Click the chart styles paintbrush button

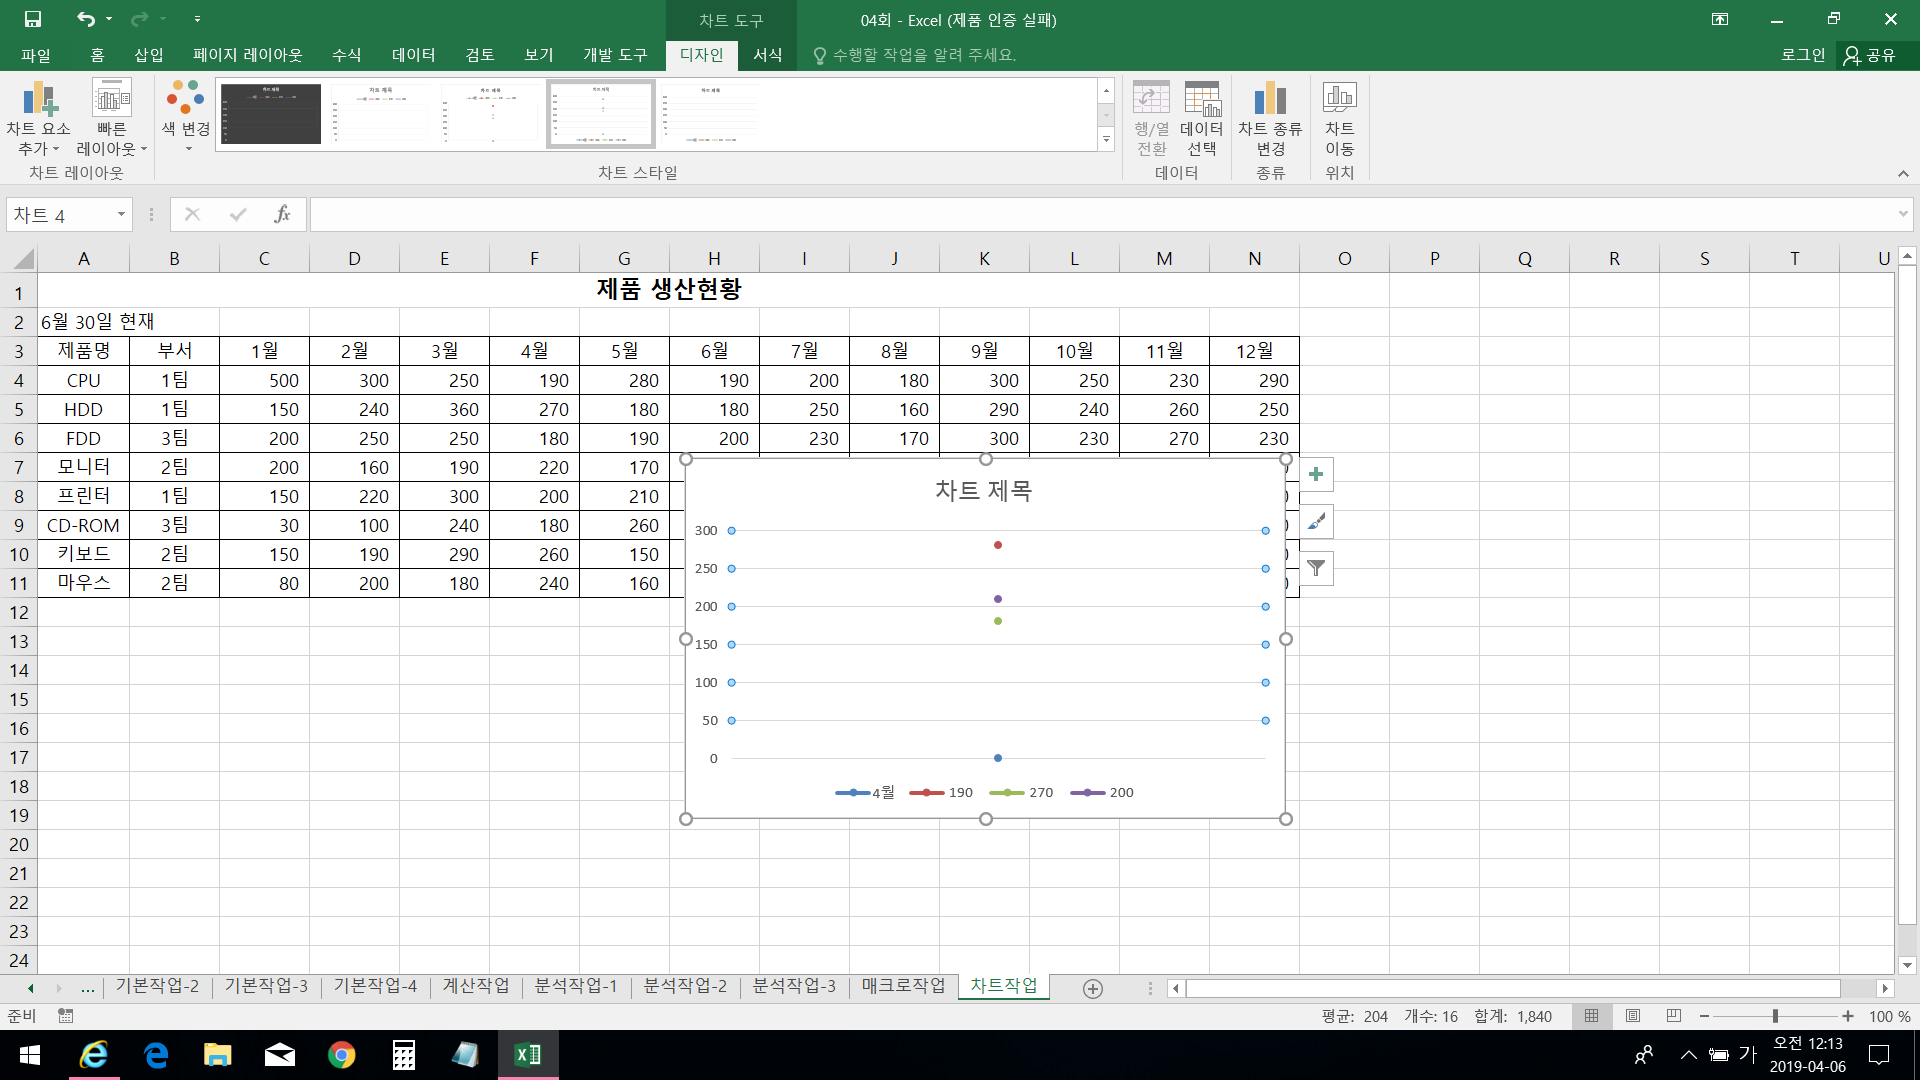(x=1316, y=522)
